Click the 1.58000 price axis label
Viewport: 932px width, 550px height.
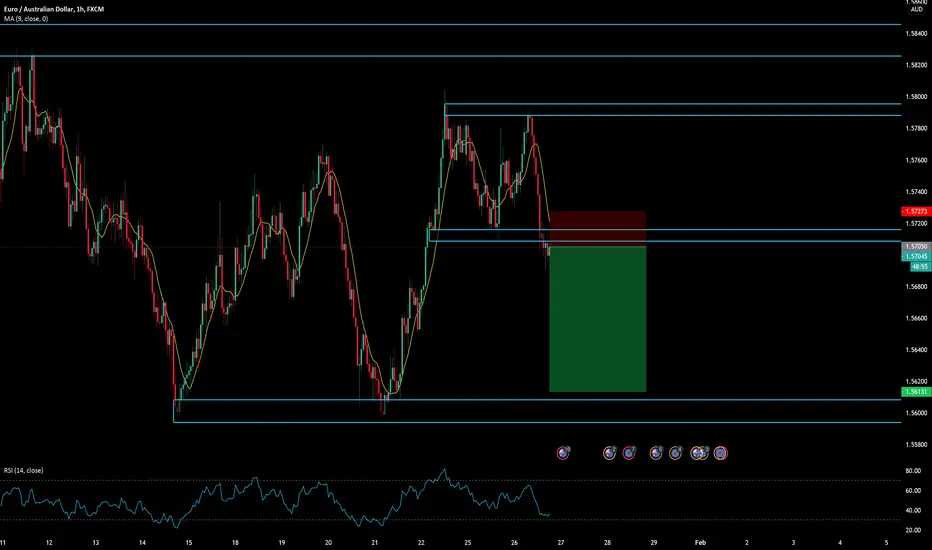tap(916, 97)
